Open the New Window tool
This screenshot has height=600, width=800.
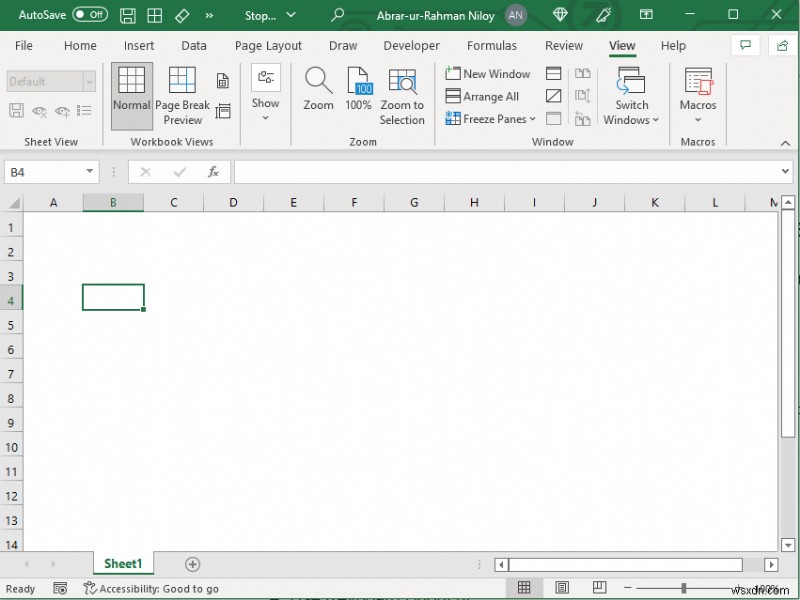[x=488, y=73]
